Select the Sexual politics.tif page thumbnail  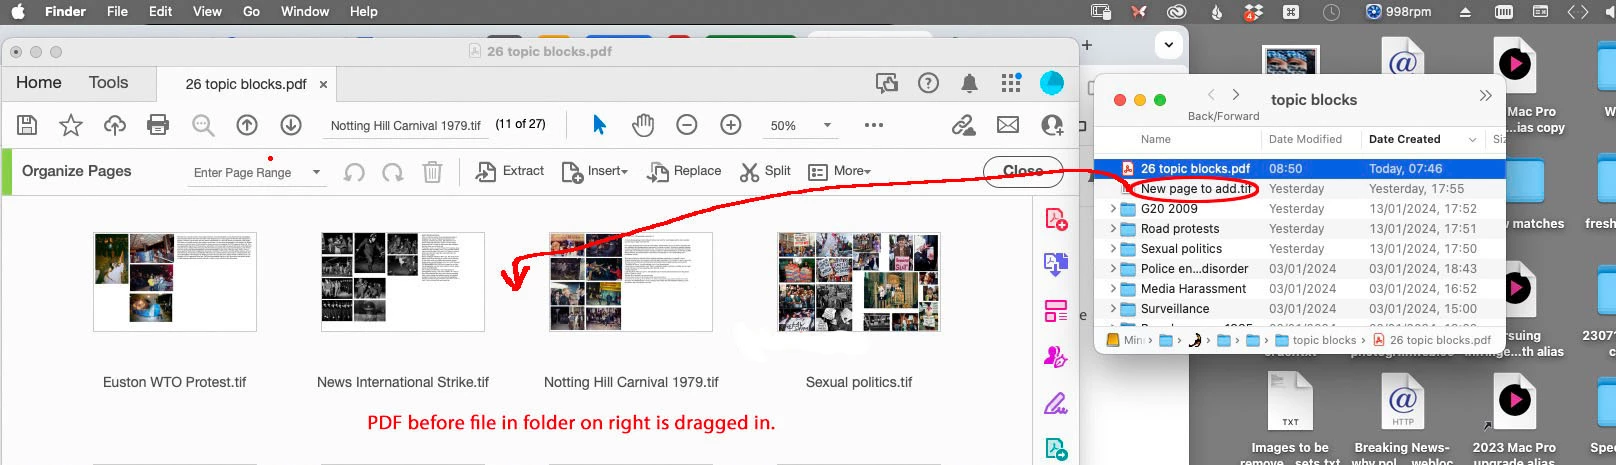pos(859,282)
